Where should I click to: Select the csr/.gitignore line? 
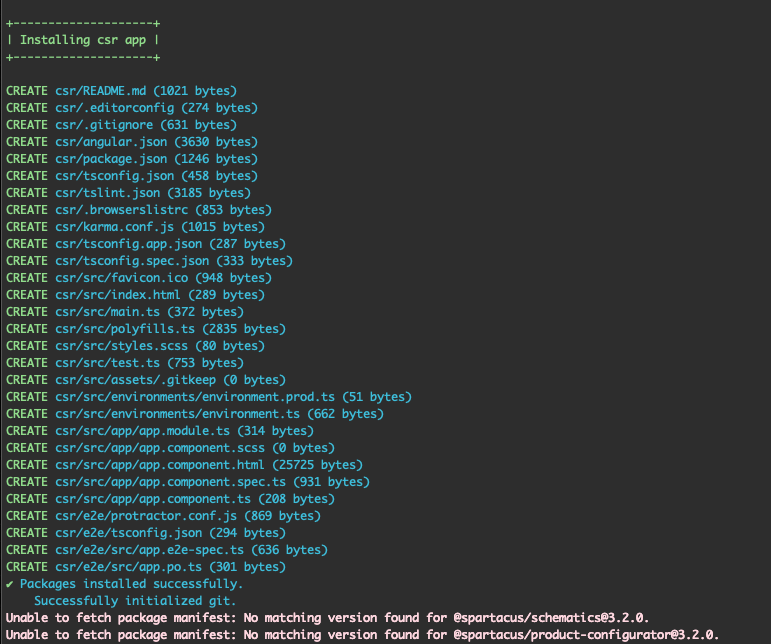(121, 125)
